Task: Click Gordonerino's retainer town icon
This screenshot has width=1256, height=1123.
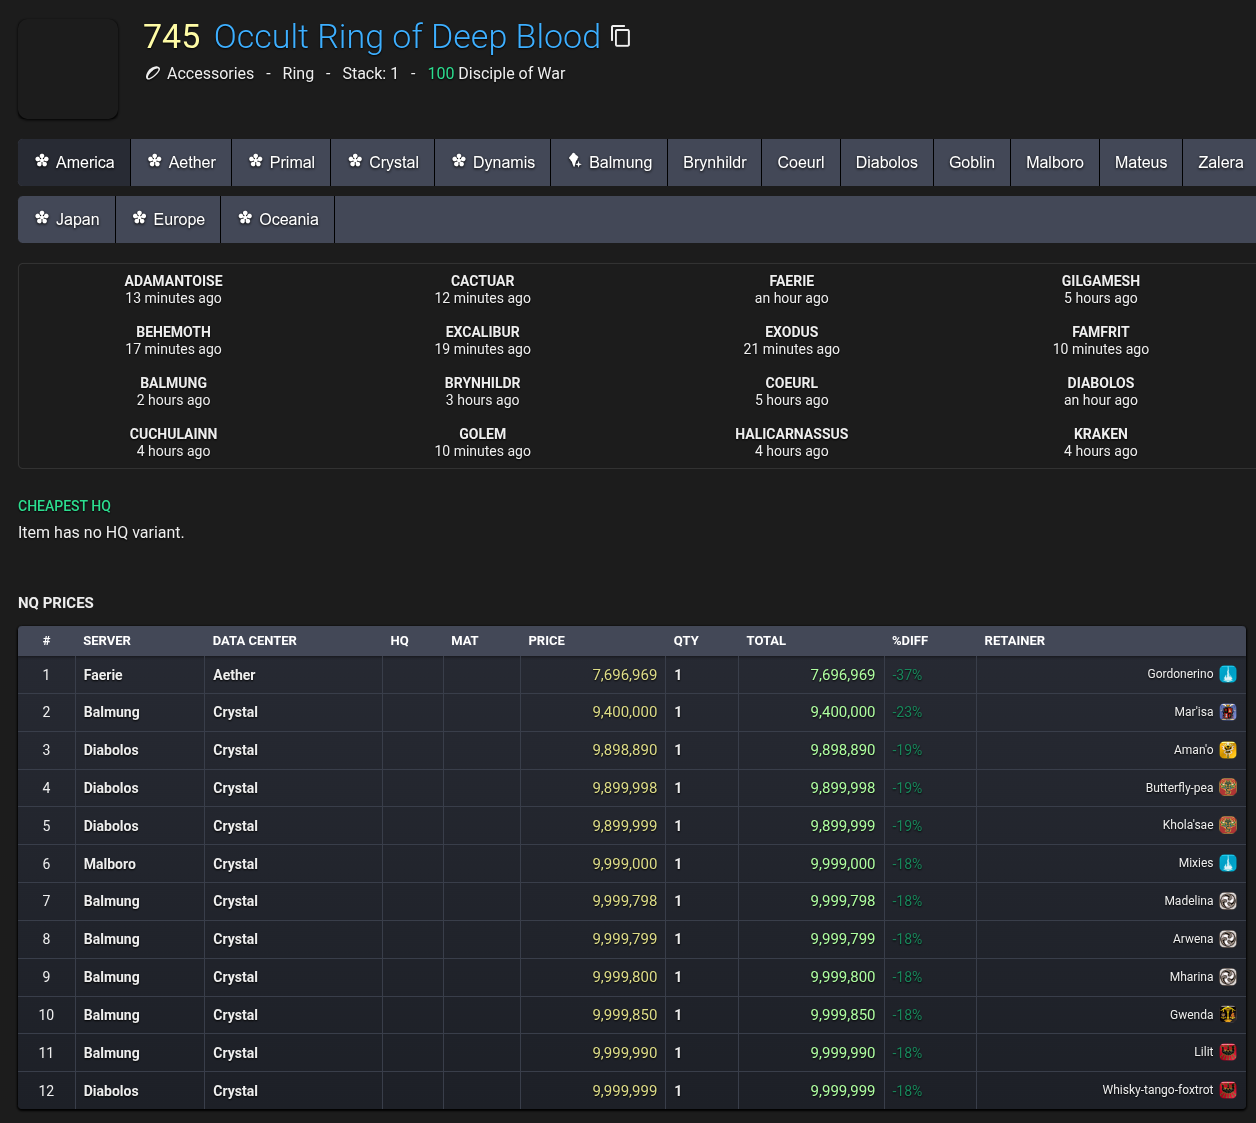Action: 1228,674
